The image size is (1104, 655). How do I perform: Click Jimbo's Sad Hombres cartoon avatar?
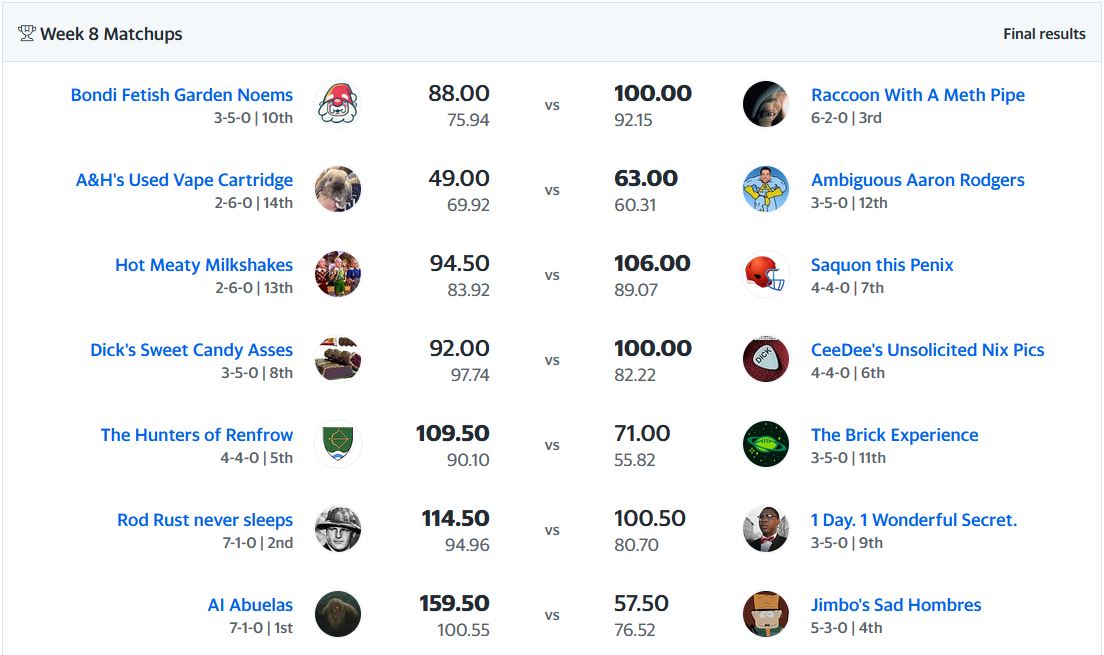click(x=766, y=614)
